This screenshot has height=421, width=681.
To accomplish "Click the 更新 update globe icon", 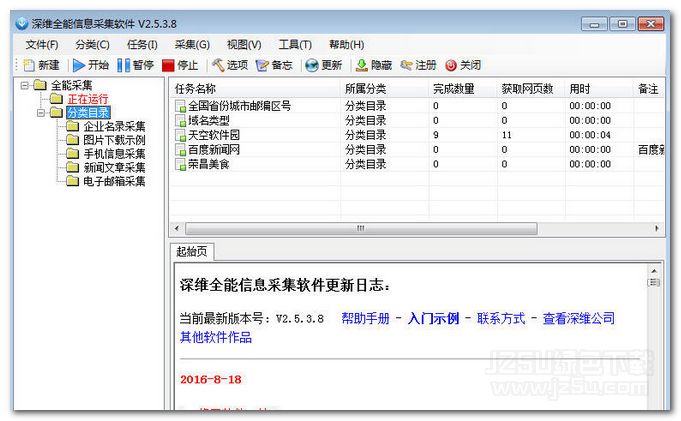I will point(312,65).
